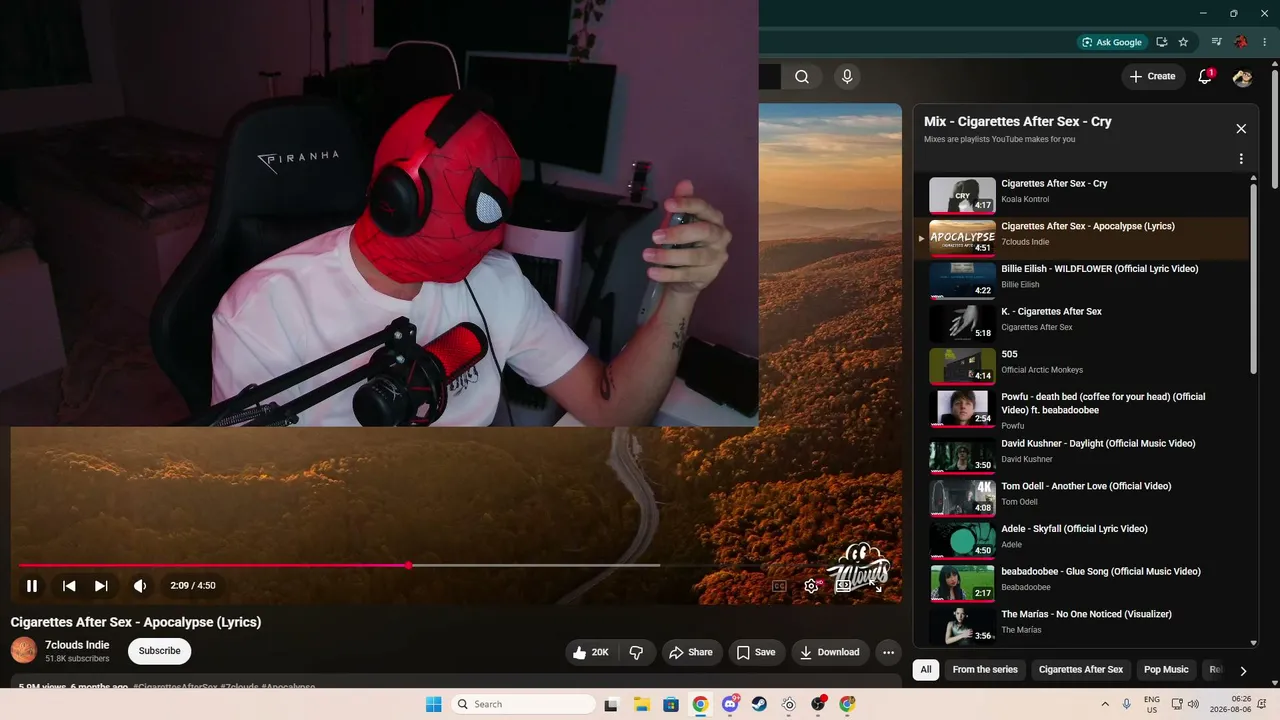Open Microsoft Store from the taskbar
The height and width of the screenshot is (720, 1280).
[671, 704]
